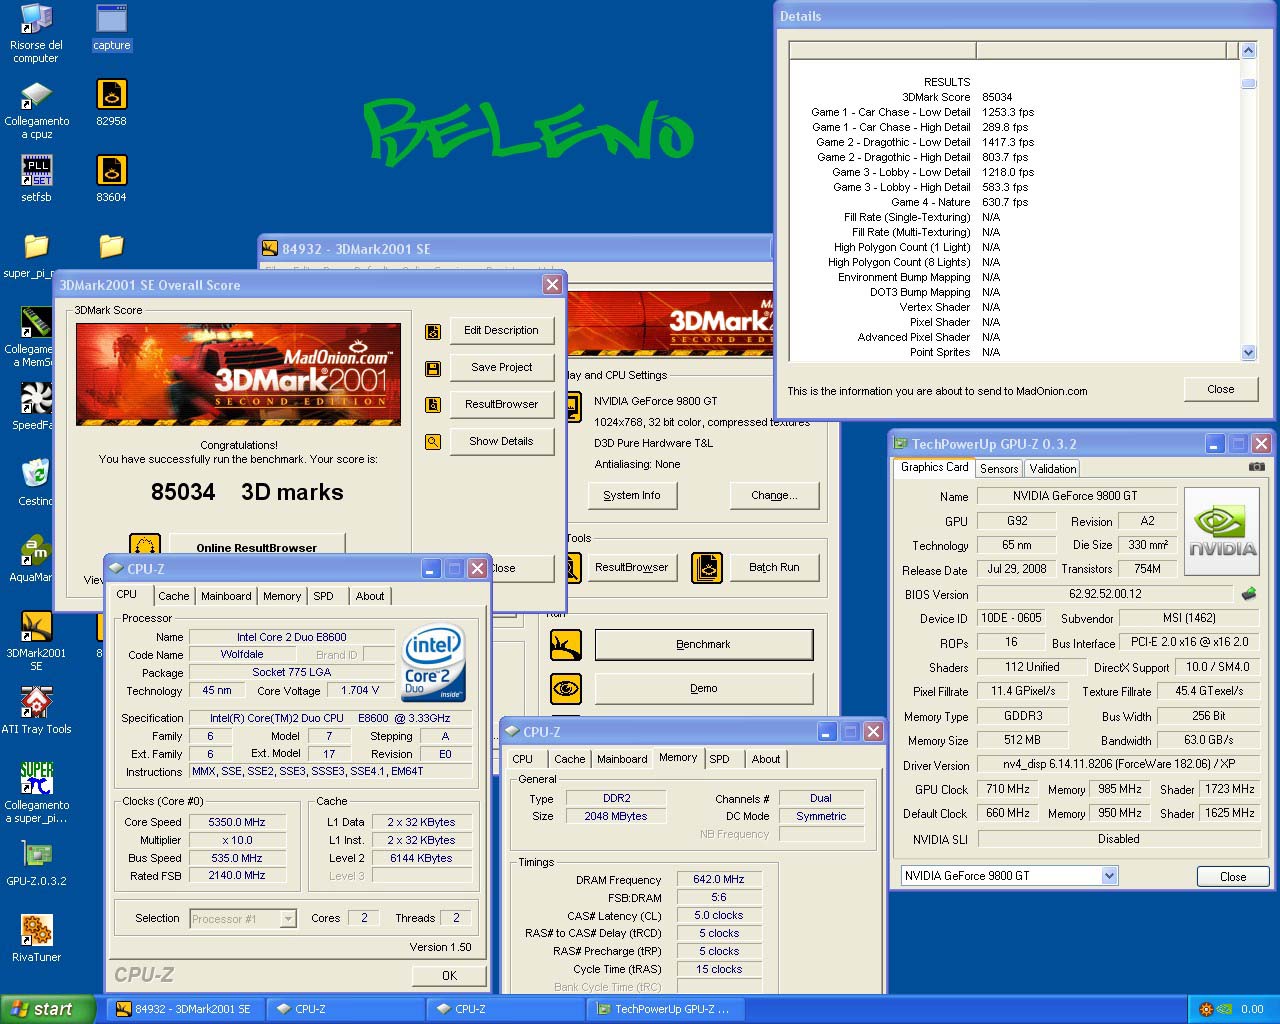Switch to Sensors tab in GPU-Z

coord(998,469)
